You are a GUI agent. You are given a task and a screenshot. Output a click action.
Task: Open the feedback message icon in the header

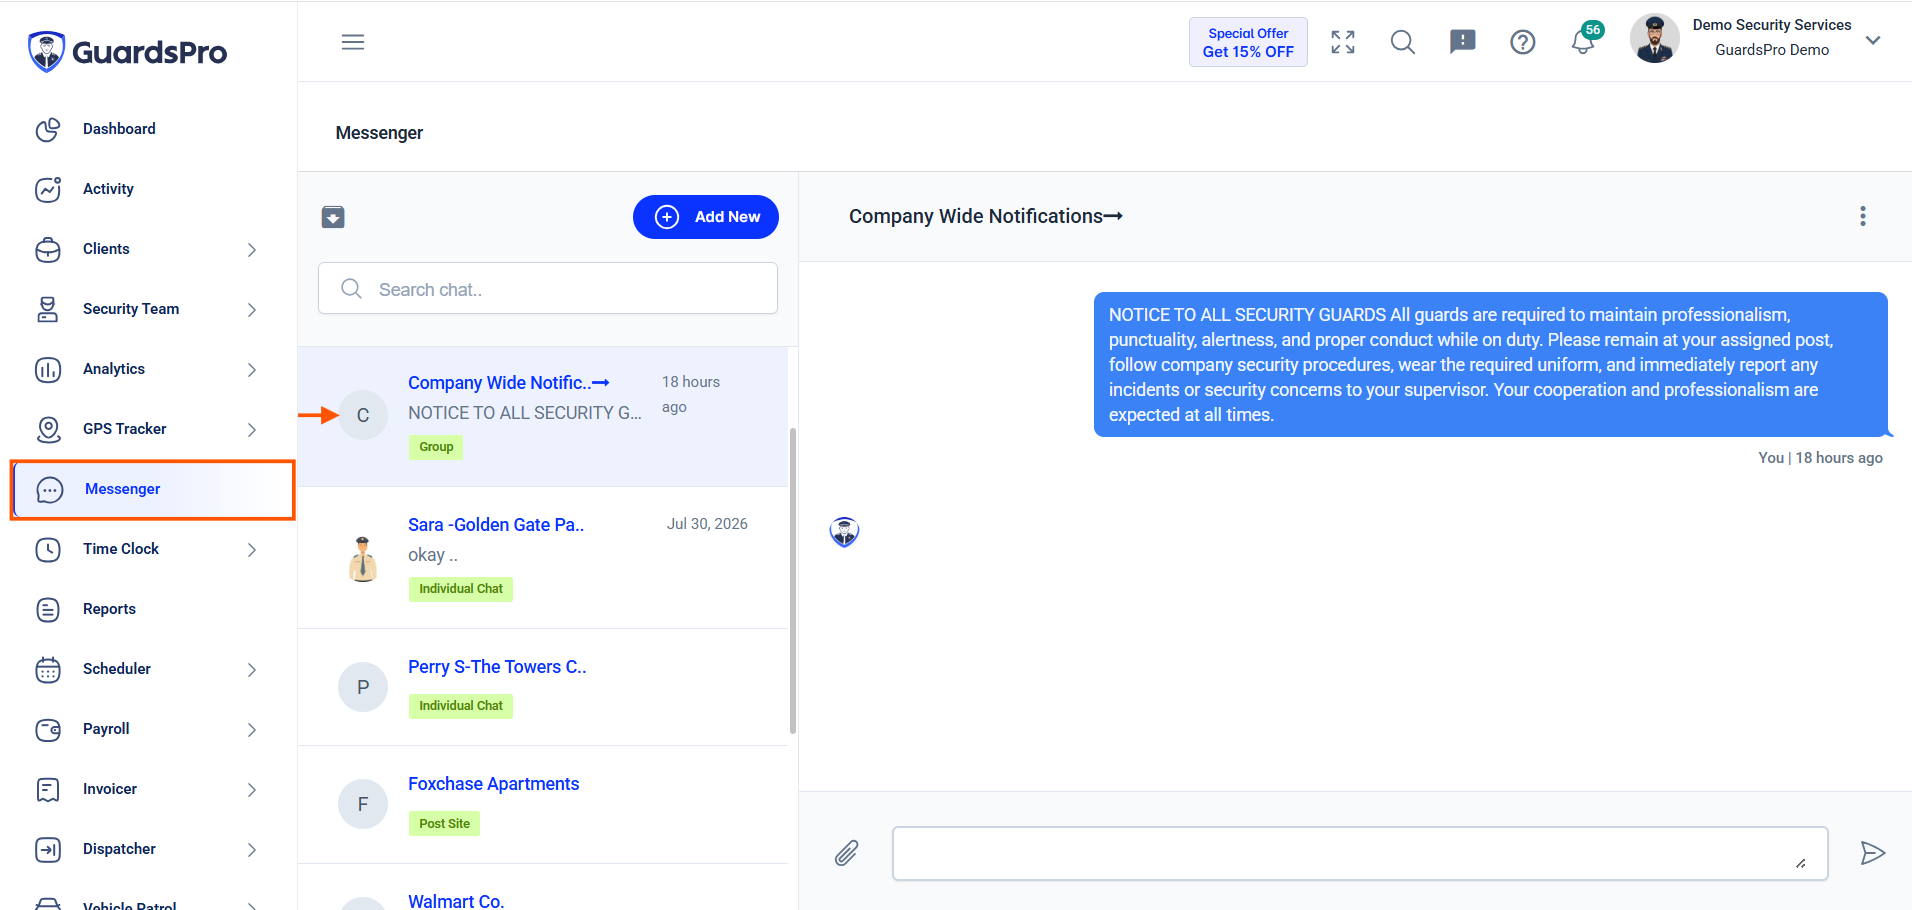(1463, 42)
